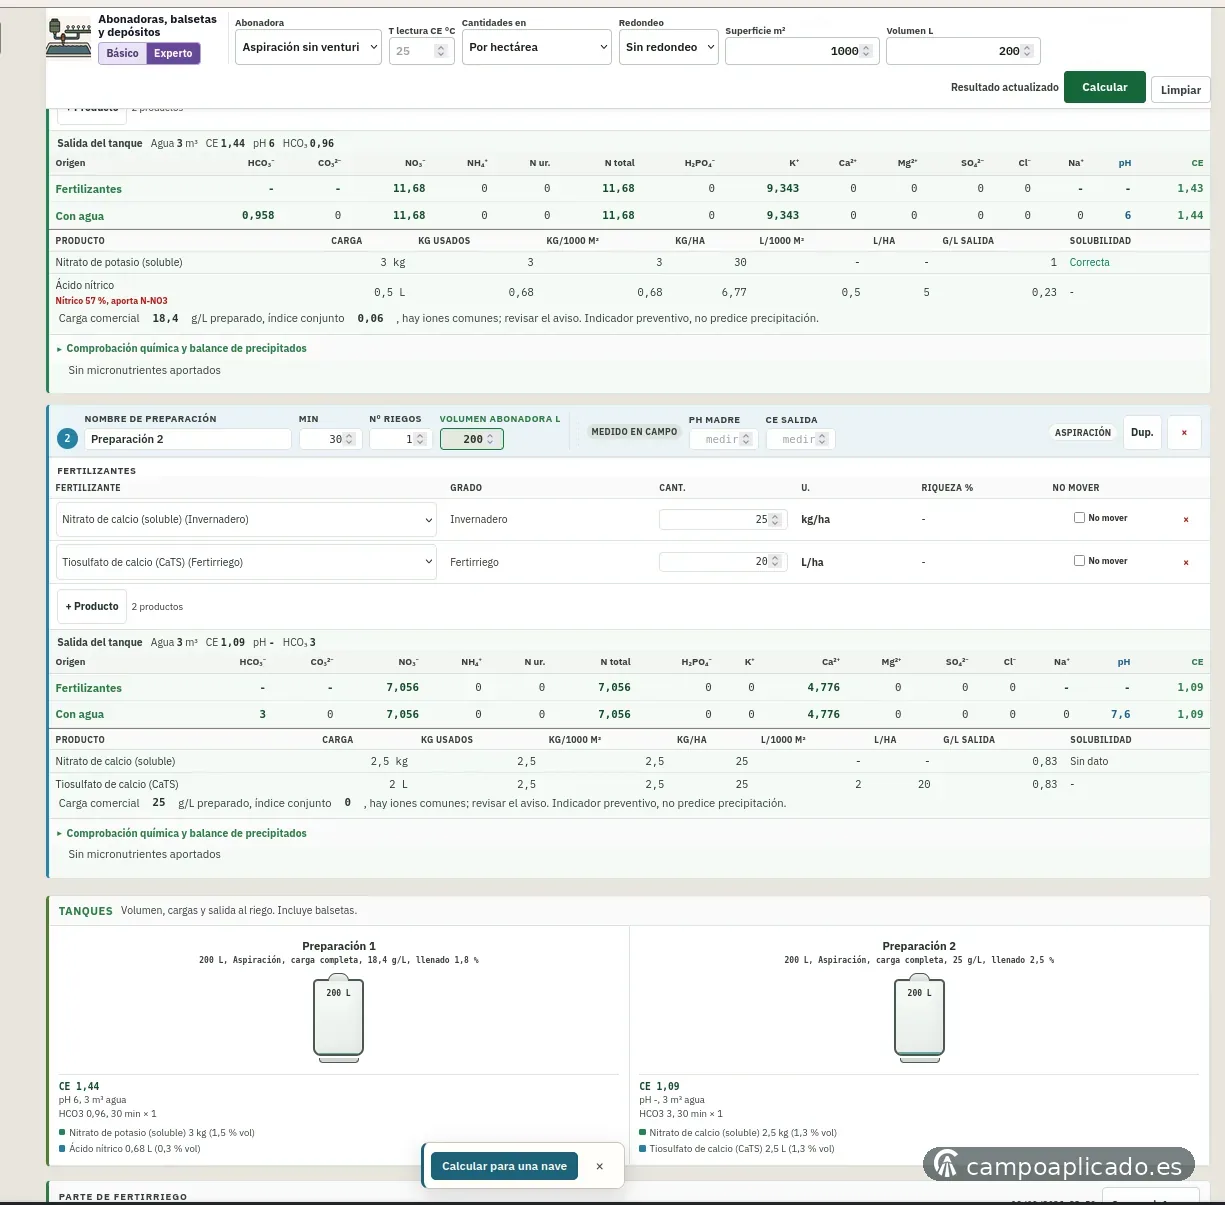Click the Volumen abonadora L field
The height and width of the screenshot is (1205, 1225).
[x=472, y=439]
